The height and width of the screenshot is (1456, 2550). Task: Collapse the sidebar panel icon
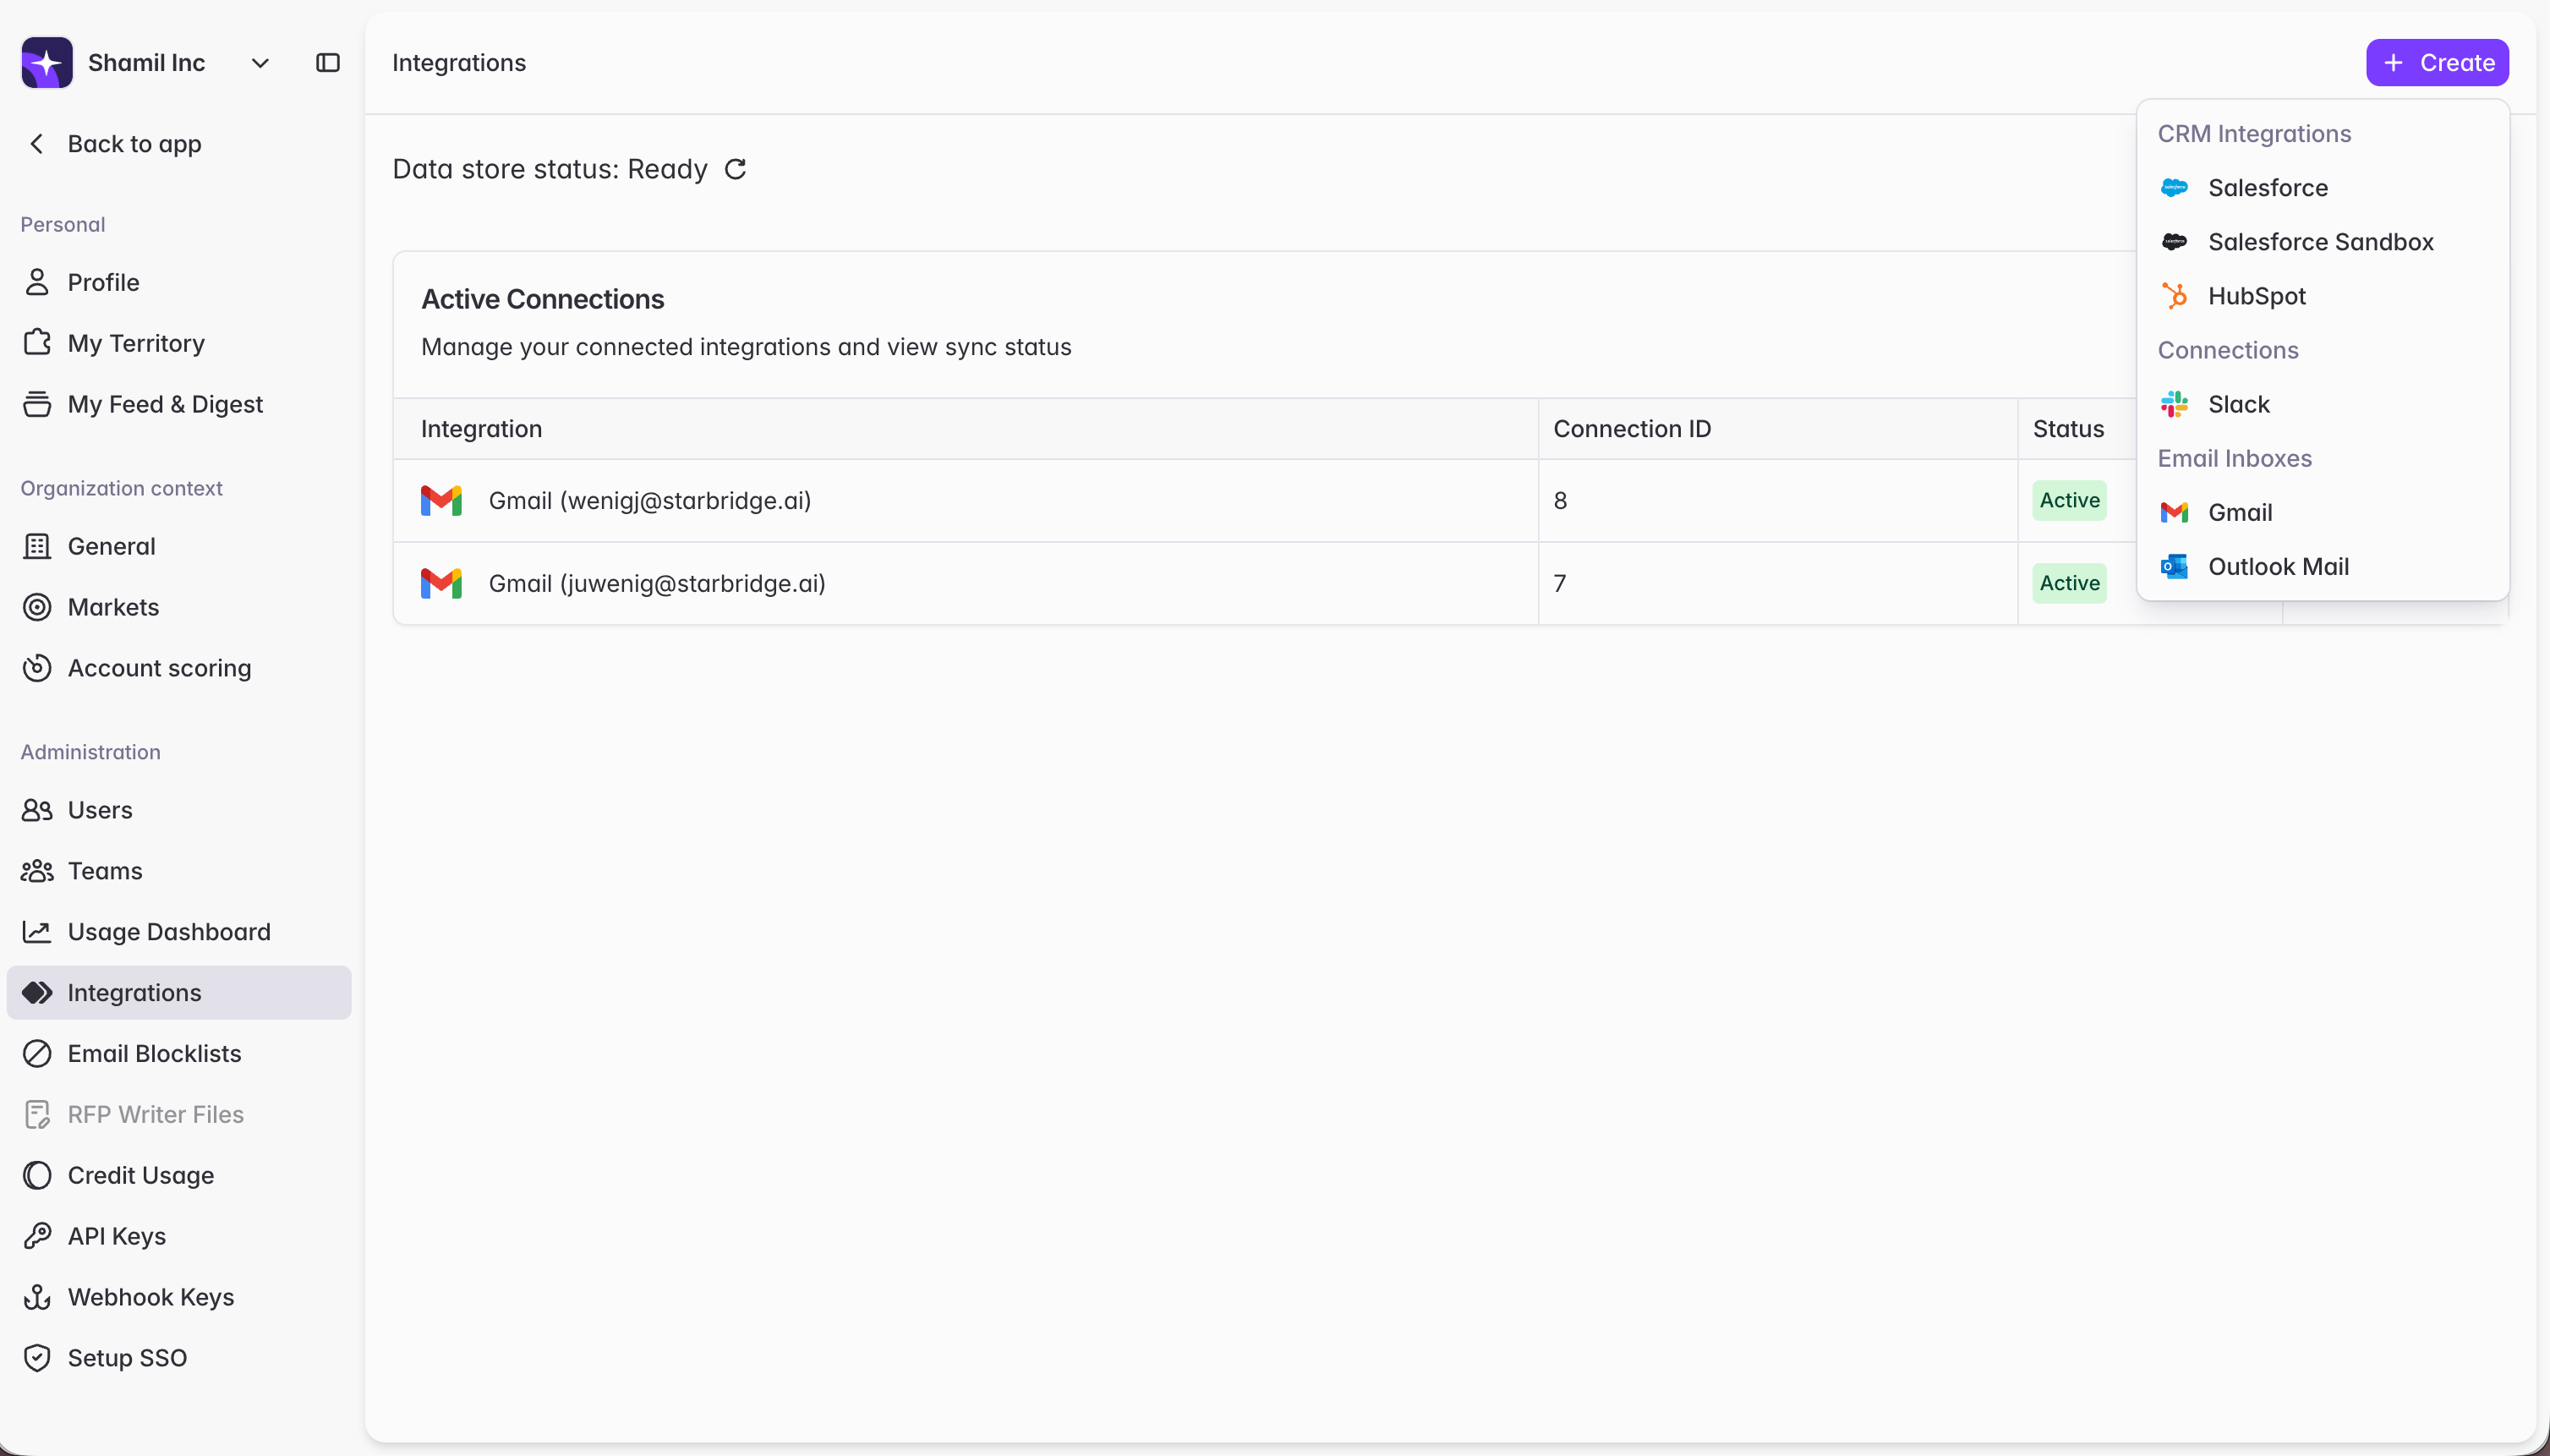328,63
